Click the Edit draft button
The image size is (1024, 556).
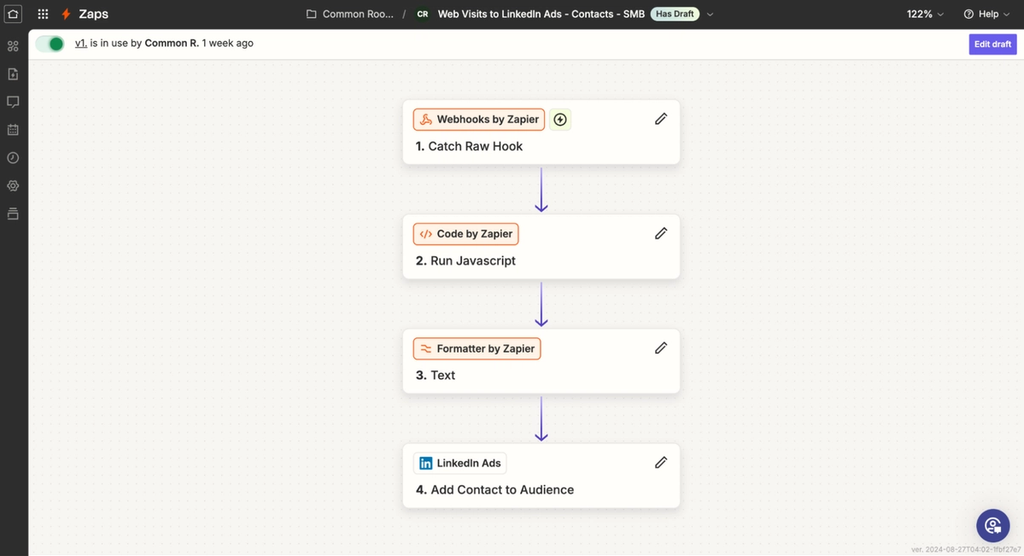(x=992, y=44)
